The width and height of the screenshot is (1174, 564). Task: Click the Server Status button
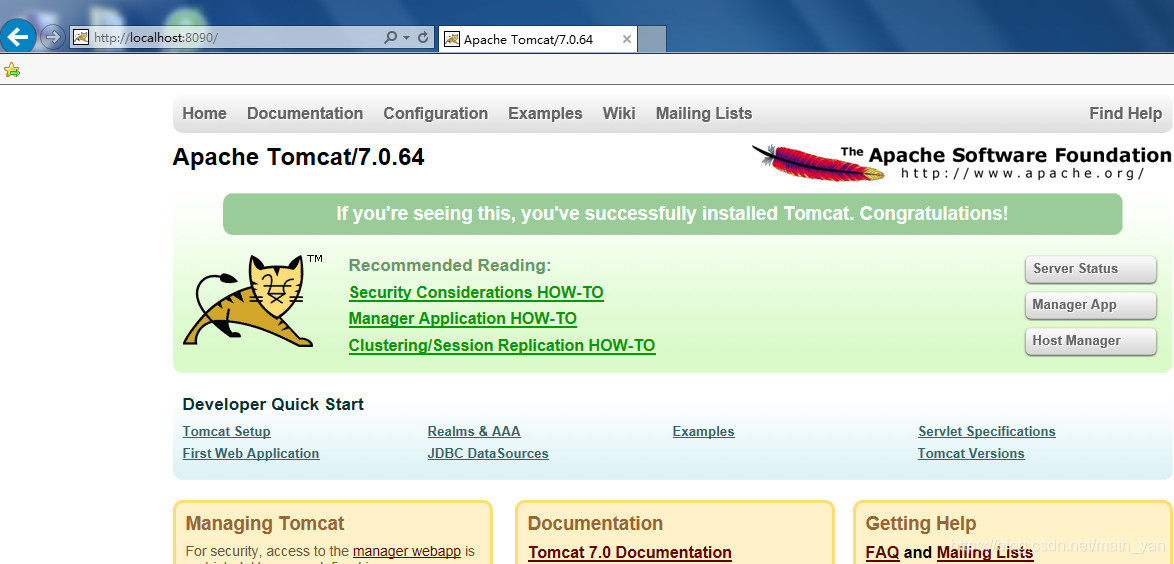pyautogui.click(x=1090, y=269)
